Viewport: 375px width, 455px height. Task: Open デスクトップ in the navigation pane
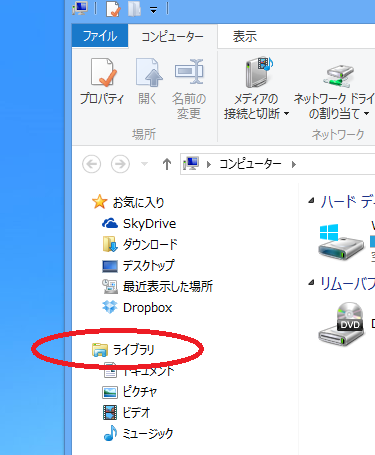click(148, 265)
